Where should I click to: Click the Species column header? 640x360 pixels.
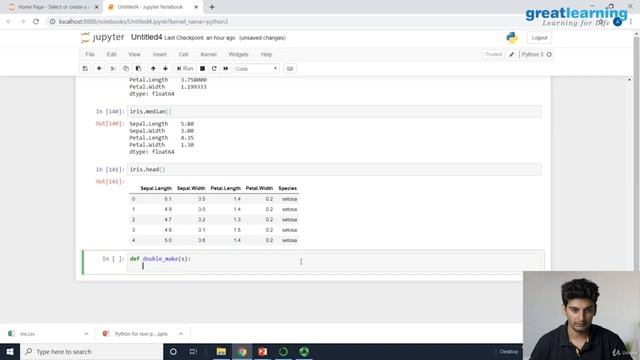[x=287, y=188]
